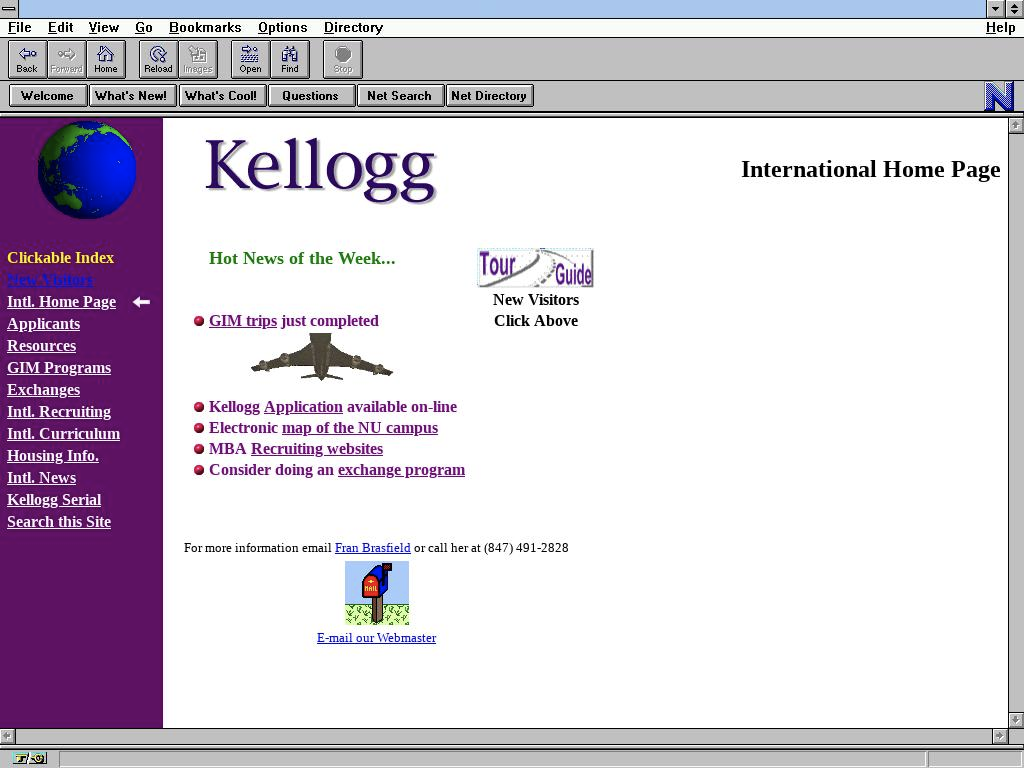The image size is (1024, 768).
Task: Click the Open location icon
Action: pyautogui.click(x=250, y=59)
